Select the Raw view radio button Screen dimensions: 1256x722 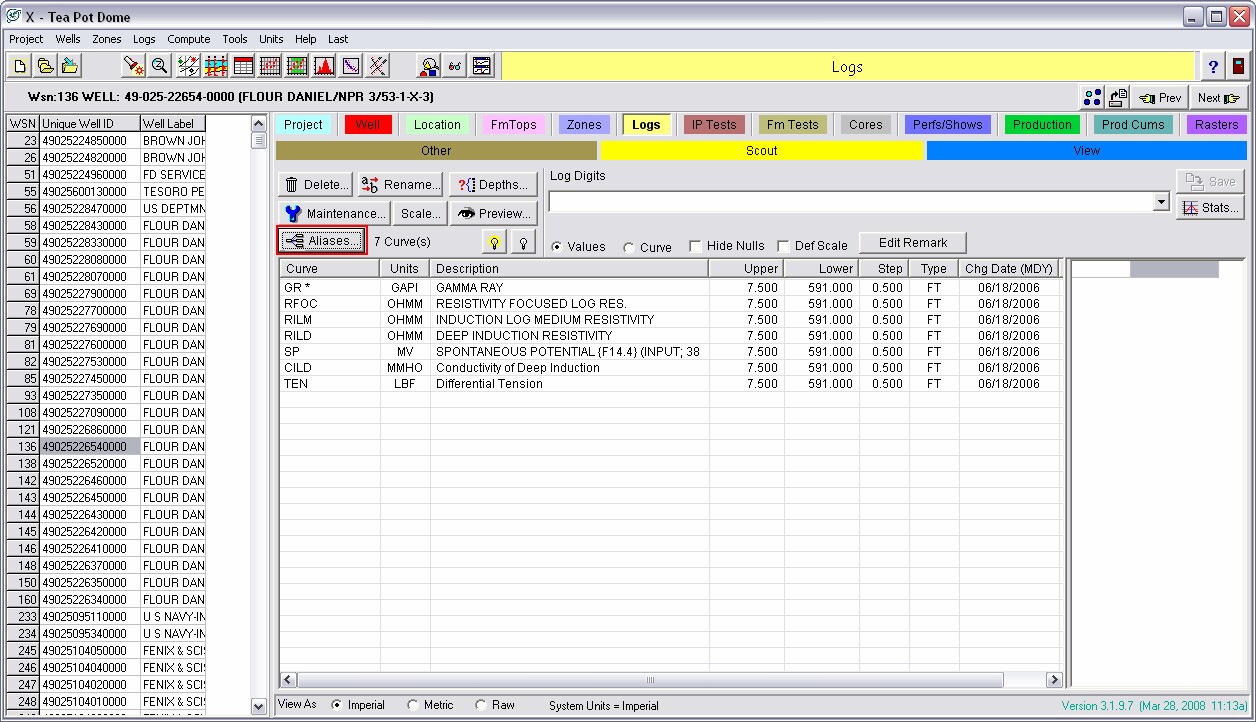481,705
